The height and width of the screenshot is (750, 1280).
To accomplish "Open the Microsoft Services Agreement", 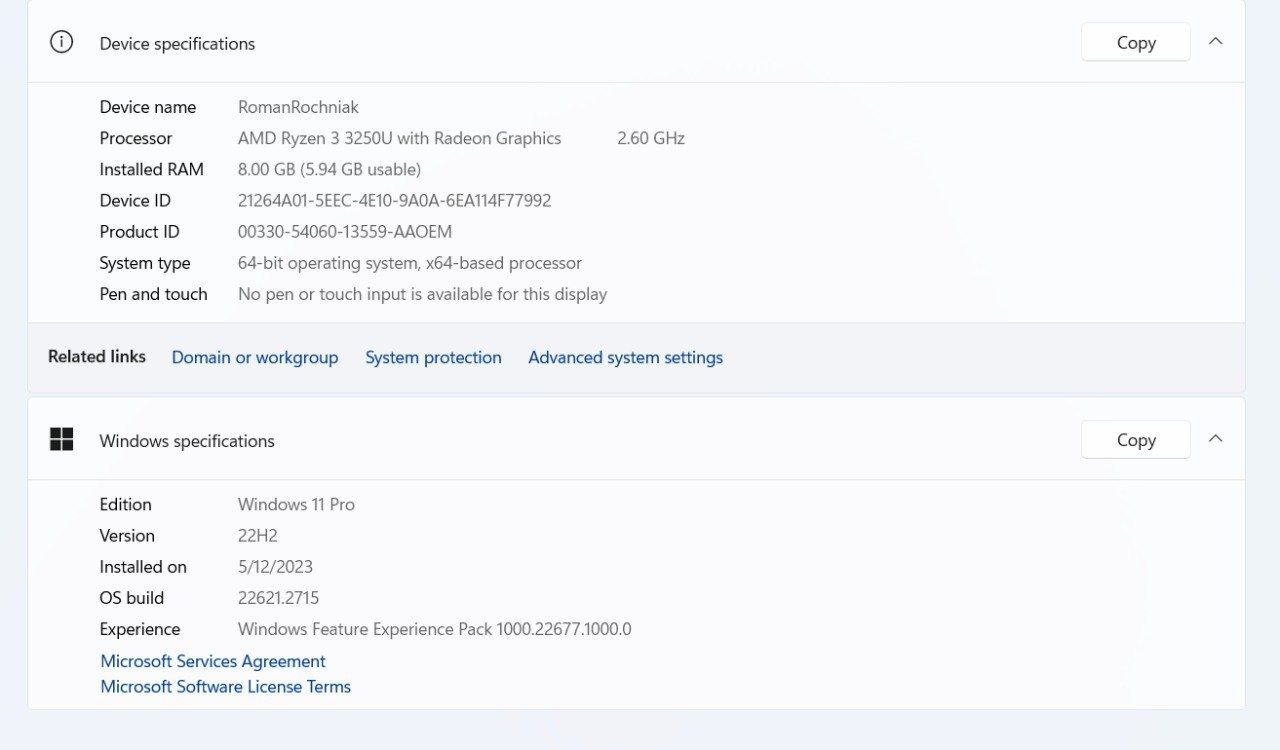I will pos(213,661).
